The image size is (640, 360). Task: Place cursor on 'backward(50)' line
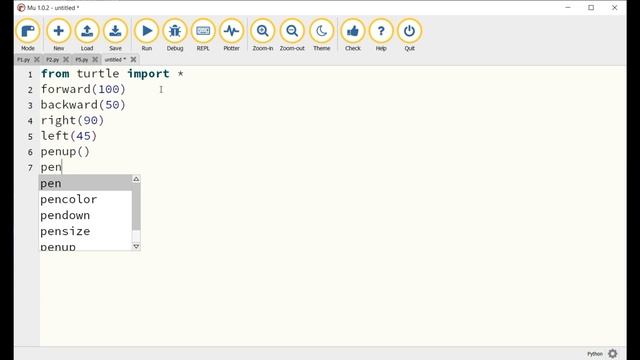(x=83, y=105)
